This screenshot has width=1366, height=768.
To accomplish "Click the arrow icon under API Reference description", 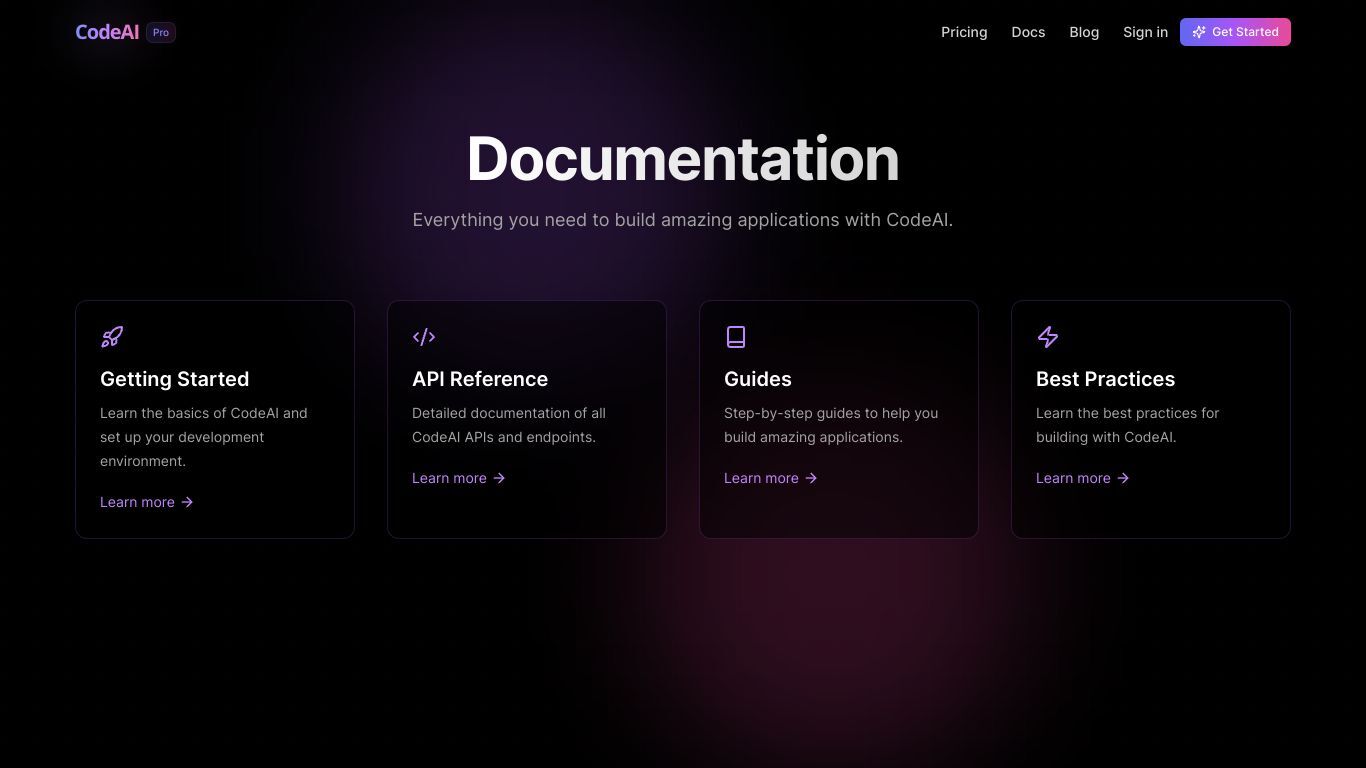I will (x=499, y=478).
